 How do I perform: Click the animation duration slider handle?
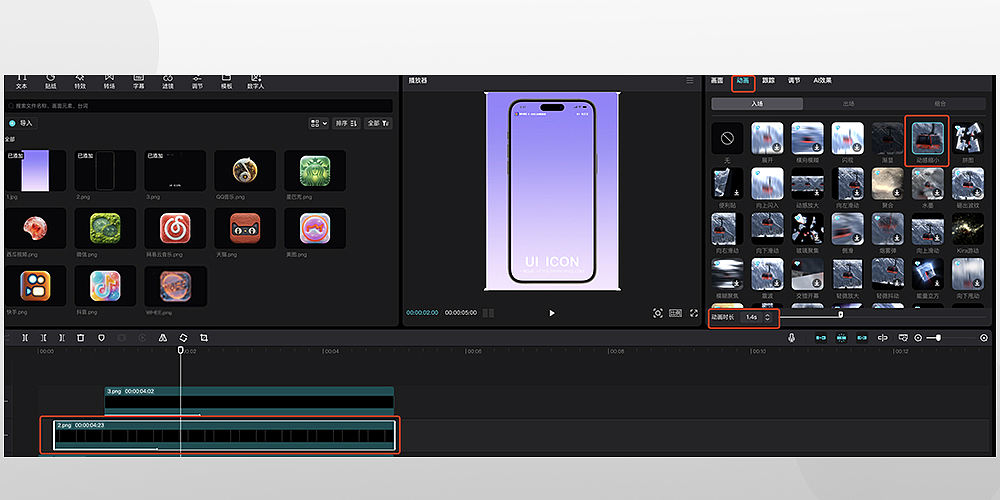[841, 314]
